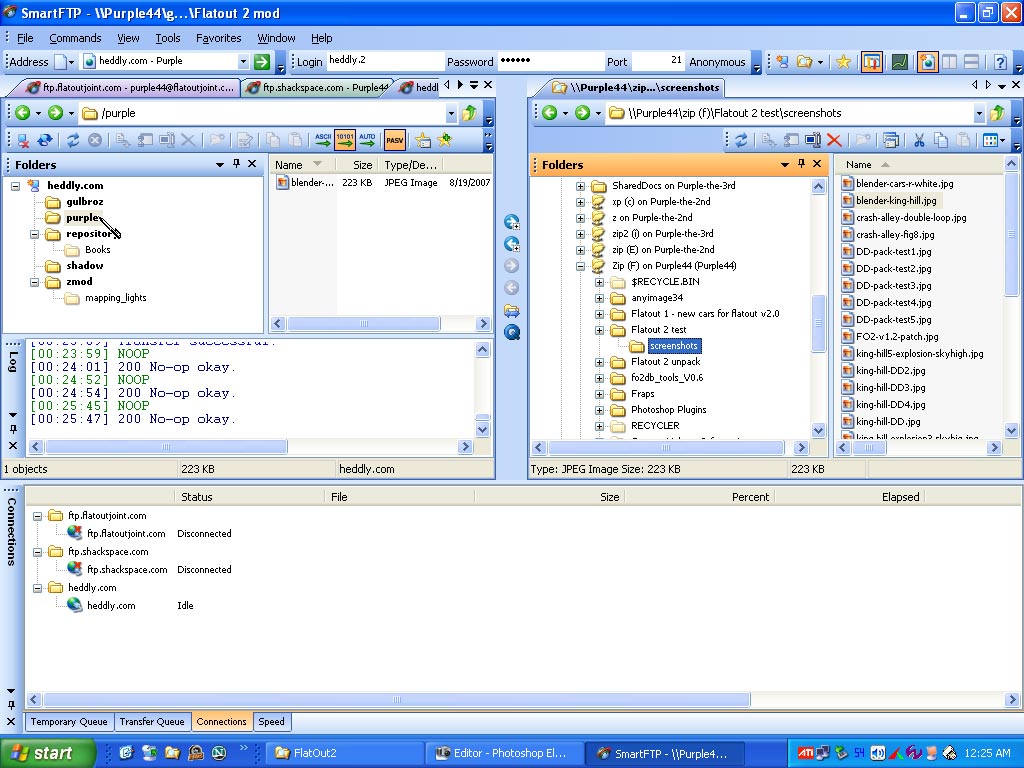This screenshot has width=1024, height=768.
Task: Open the Address combo box dropdown
Action: [243, 61]
